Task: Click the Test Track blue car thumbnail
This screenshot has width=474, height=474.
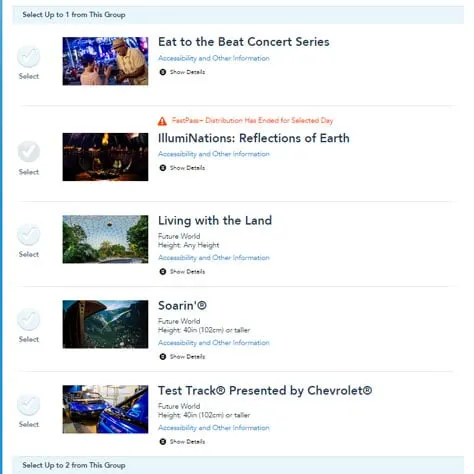Action: pyautogui.click(x=105, y=409)
